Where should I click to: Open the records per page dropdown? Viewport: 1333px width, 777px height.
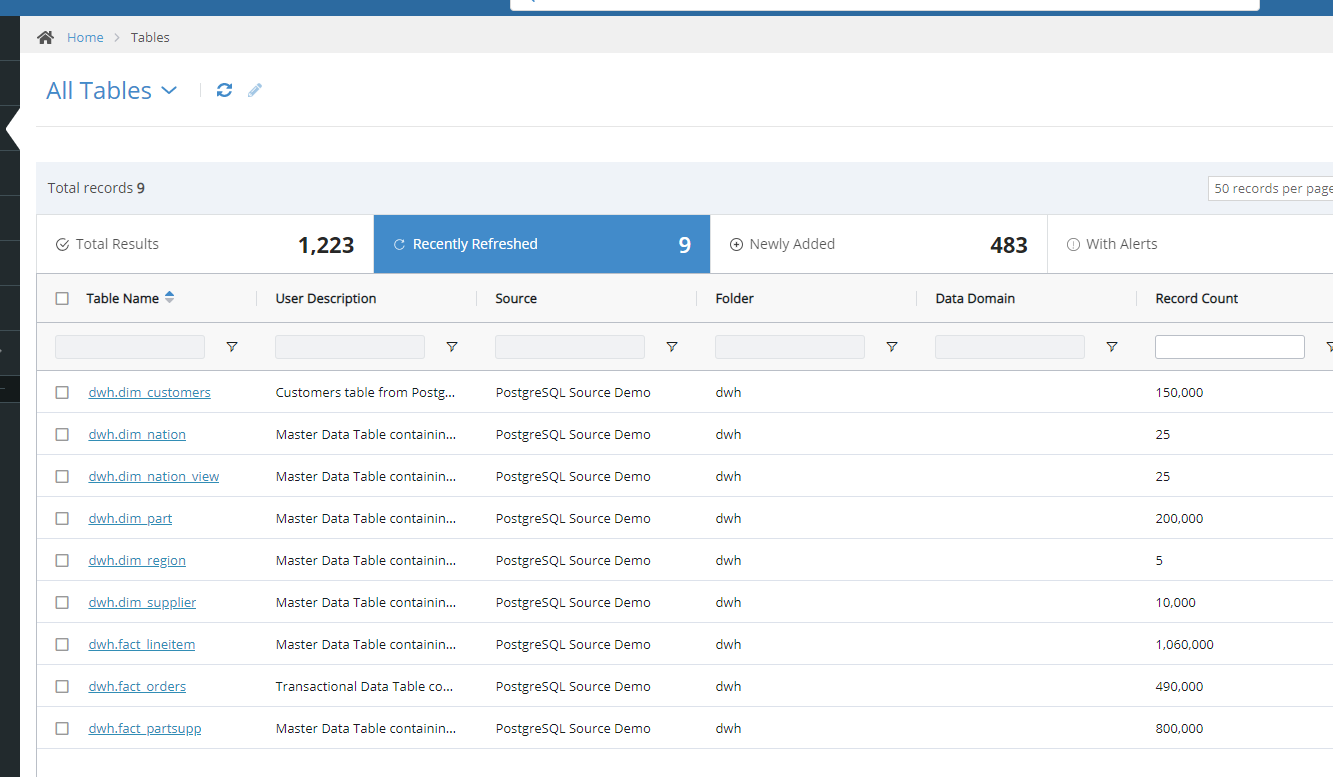tap(1270, 188)
